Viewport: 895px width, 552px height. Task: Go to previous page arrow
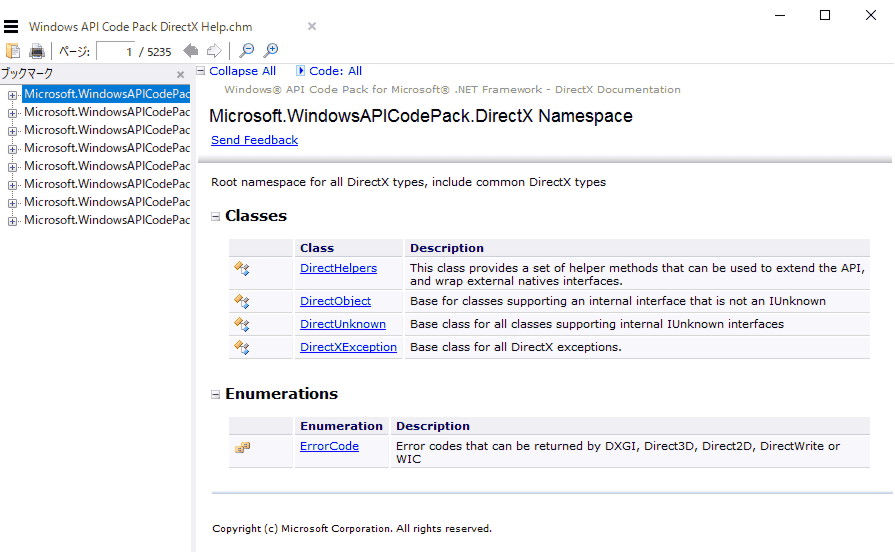(x=191, y=51)
